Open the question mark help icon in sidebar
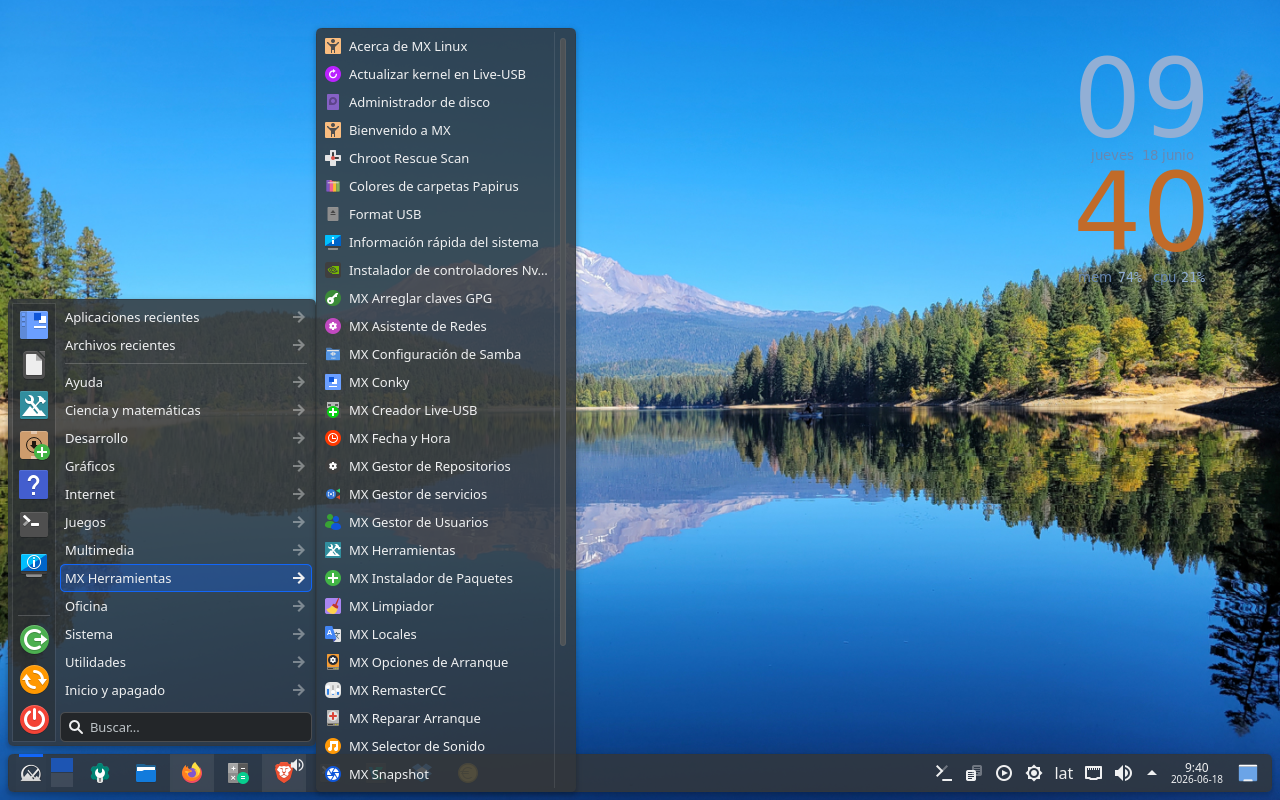The image size is (1280, 800). point(34,485)
